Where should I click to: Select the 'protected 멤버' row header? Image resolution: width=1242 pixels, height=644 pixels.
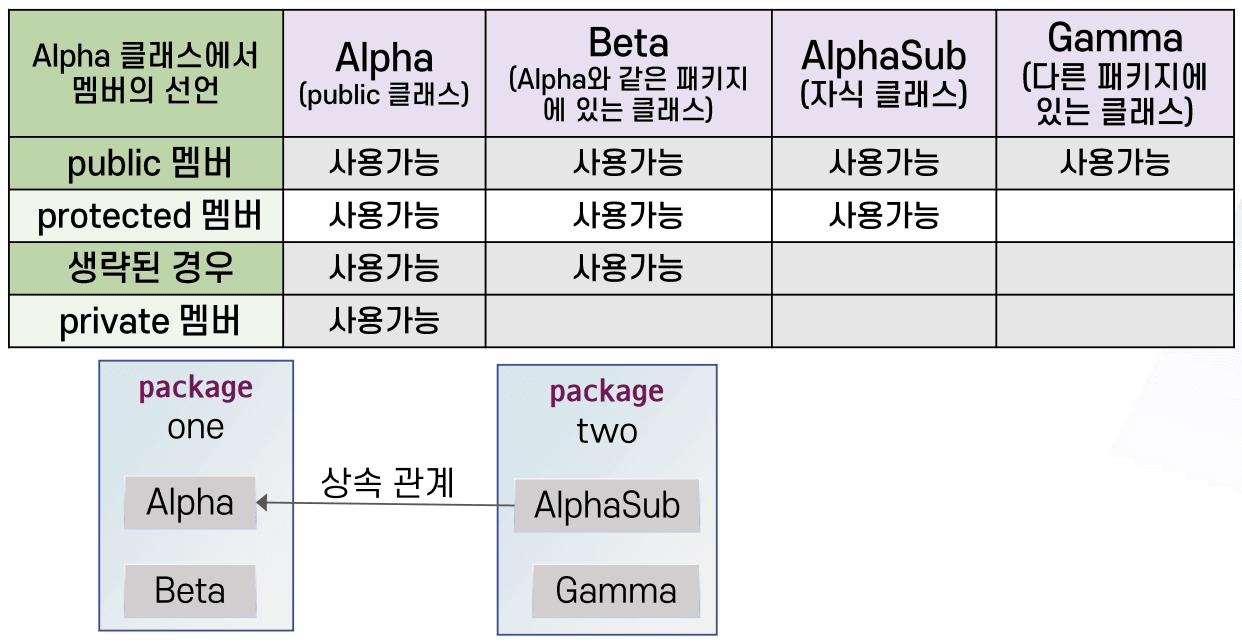[x=146, y=215]
